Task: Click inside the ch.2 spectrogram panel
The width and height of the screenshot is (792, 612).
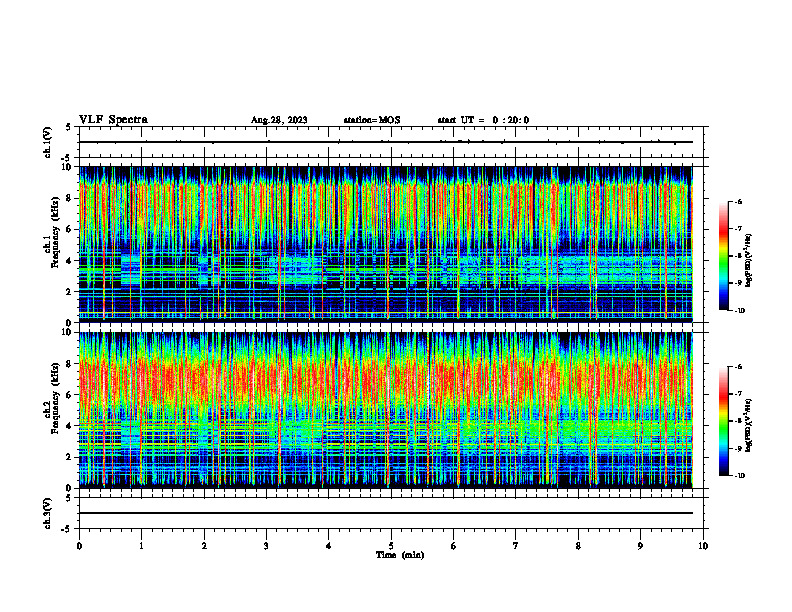Action: click(386, 410)
